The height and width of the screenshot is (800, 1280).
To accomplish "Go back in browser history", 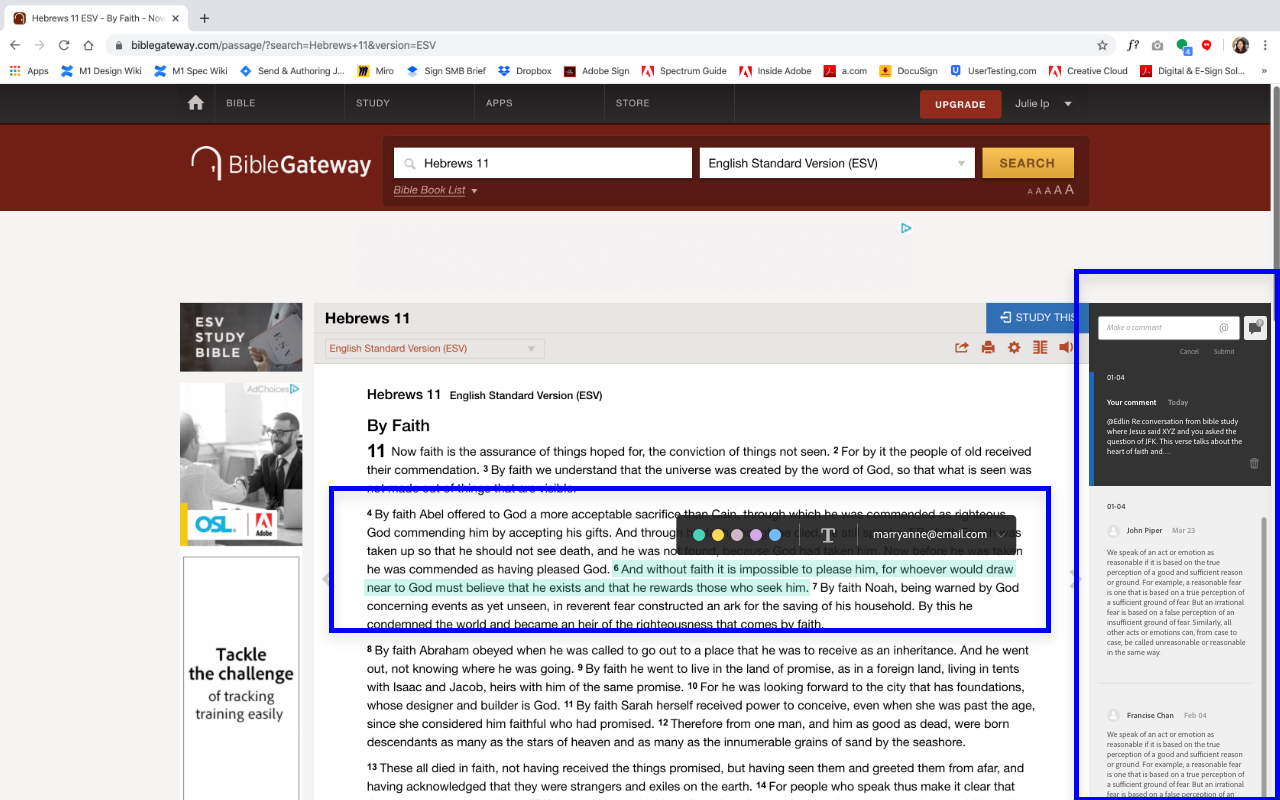I will 15,45.
